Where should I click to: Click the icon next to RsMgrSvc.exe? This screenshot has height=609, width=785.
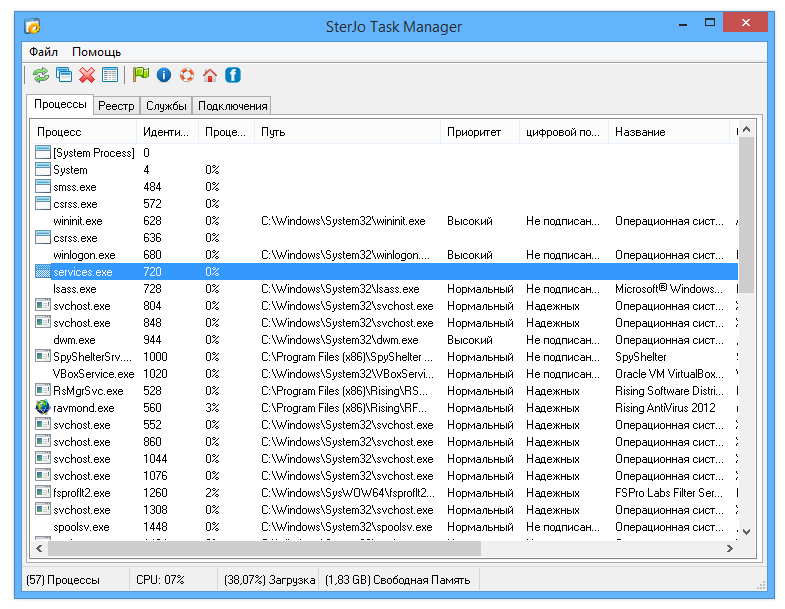[x=43, y=390]
